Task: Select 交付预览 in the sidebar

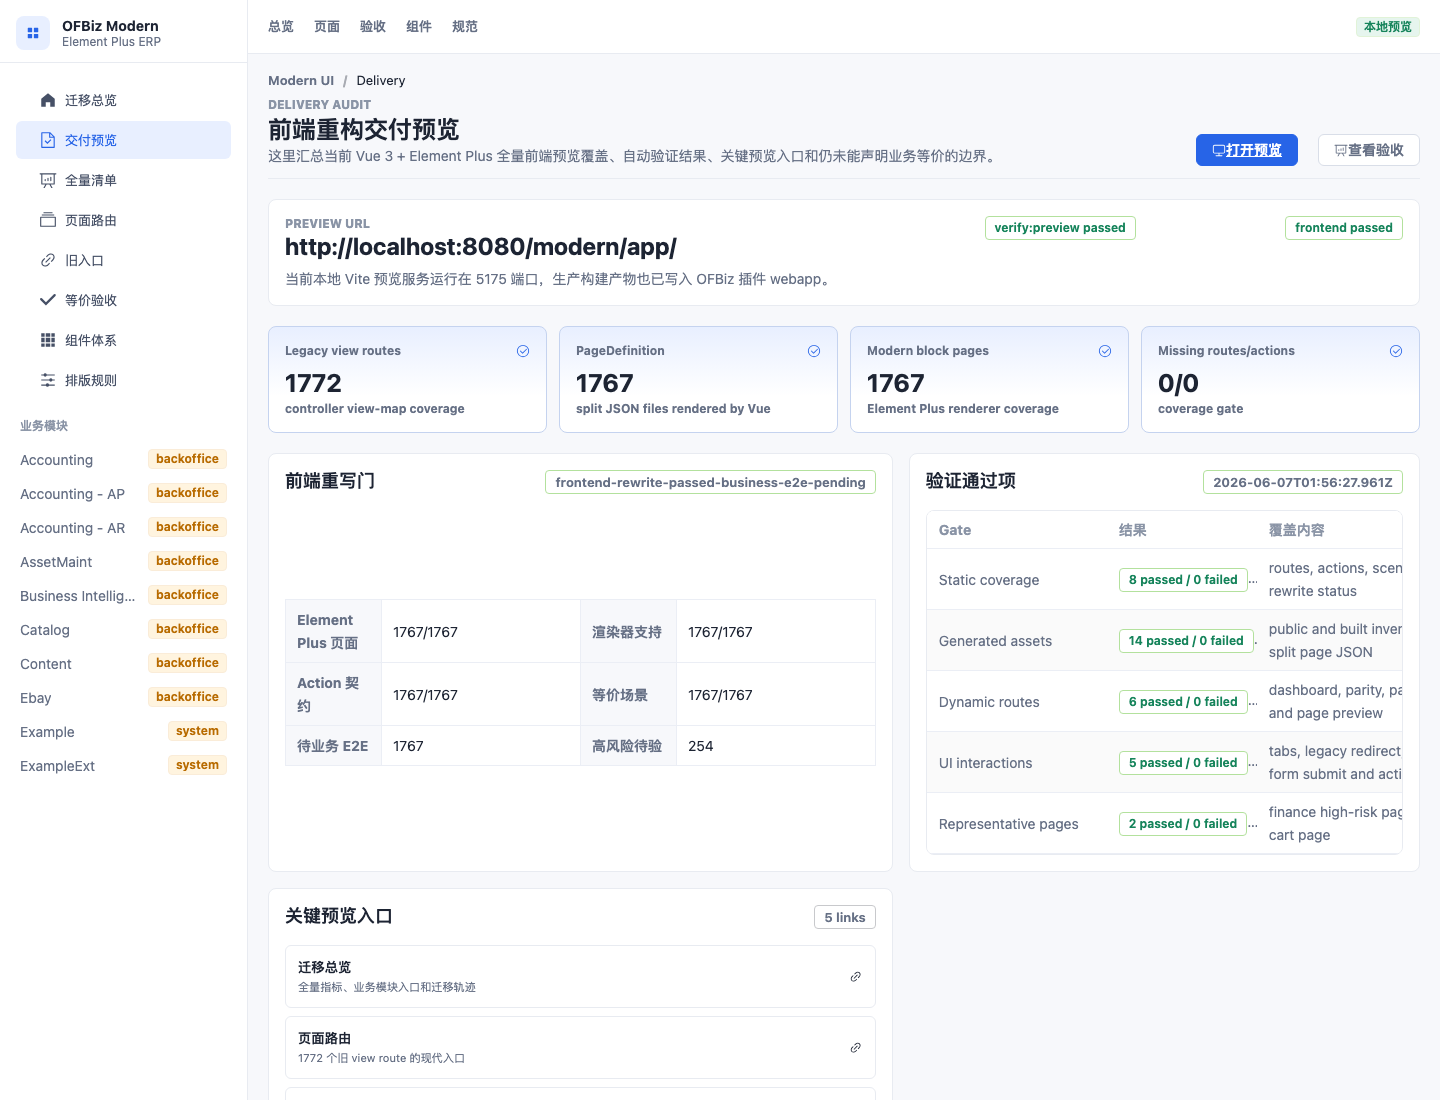Action: 123,140
